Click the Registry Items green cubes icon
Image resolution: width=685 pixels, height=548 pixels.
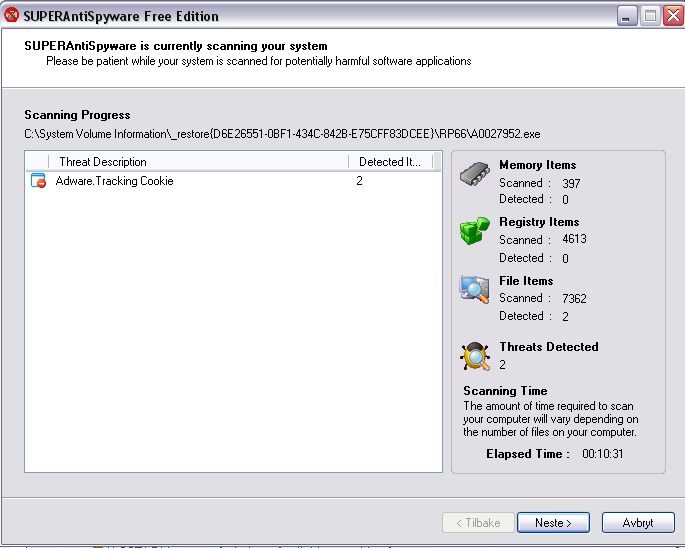pos(474,231)
